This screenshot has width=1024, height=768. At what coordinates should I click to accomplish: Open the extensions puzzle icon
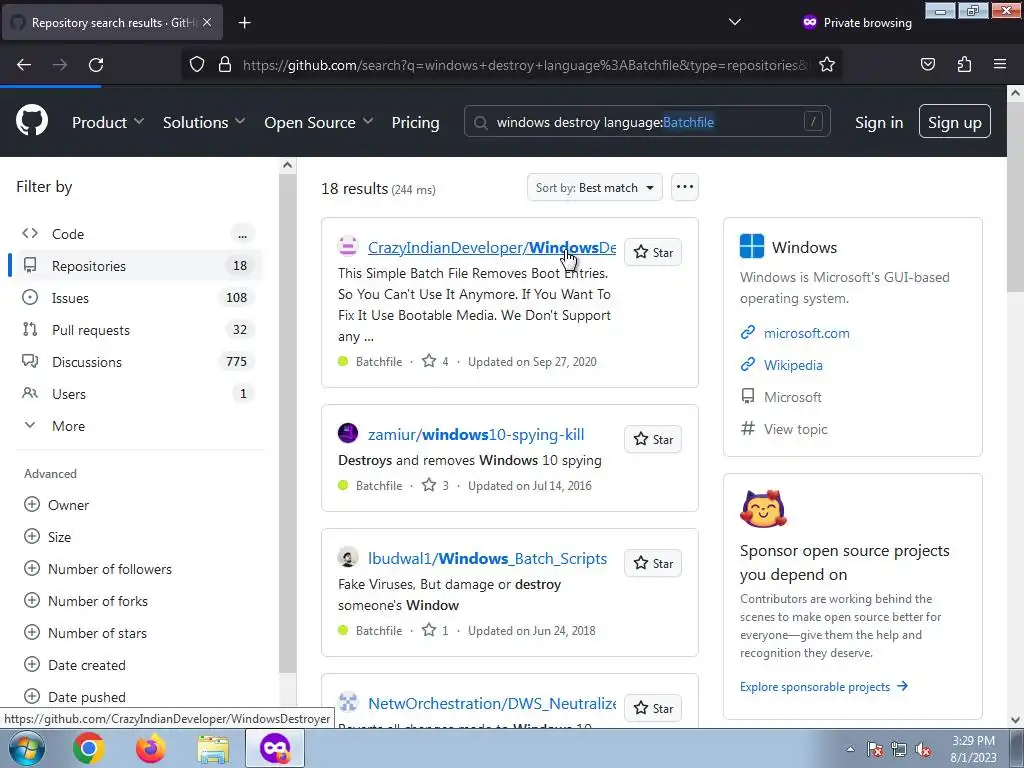964,65
